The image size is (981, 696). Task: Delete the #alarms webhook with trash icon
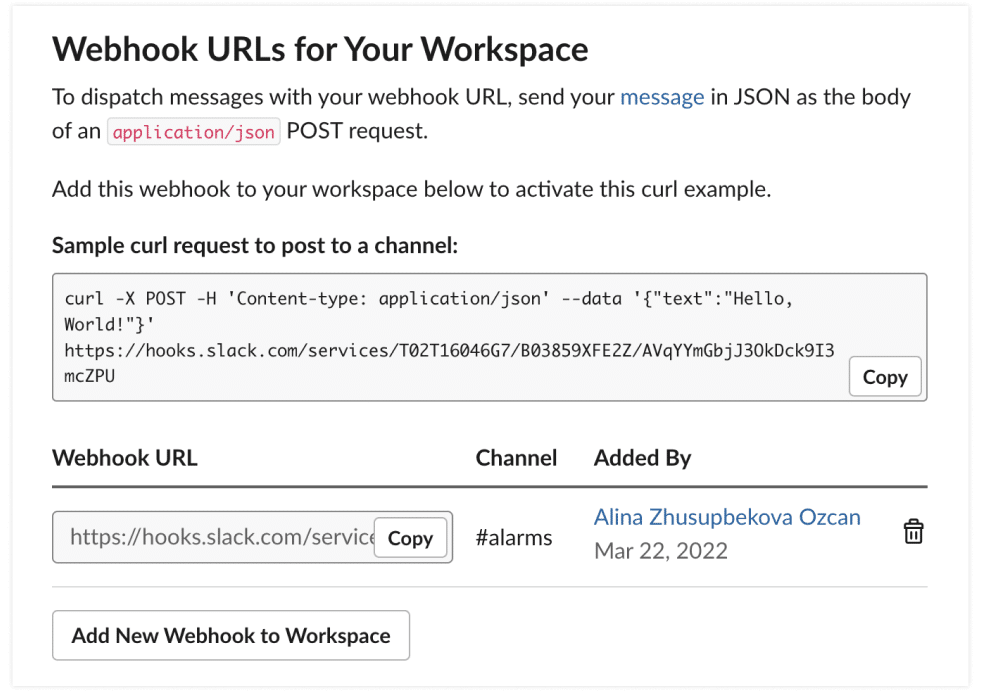point(913,531)
